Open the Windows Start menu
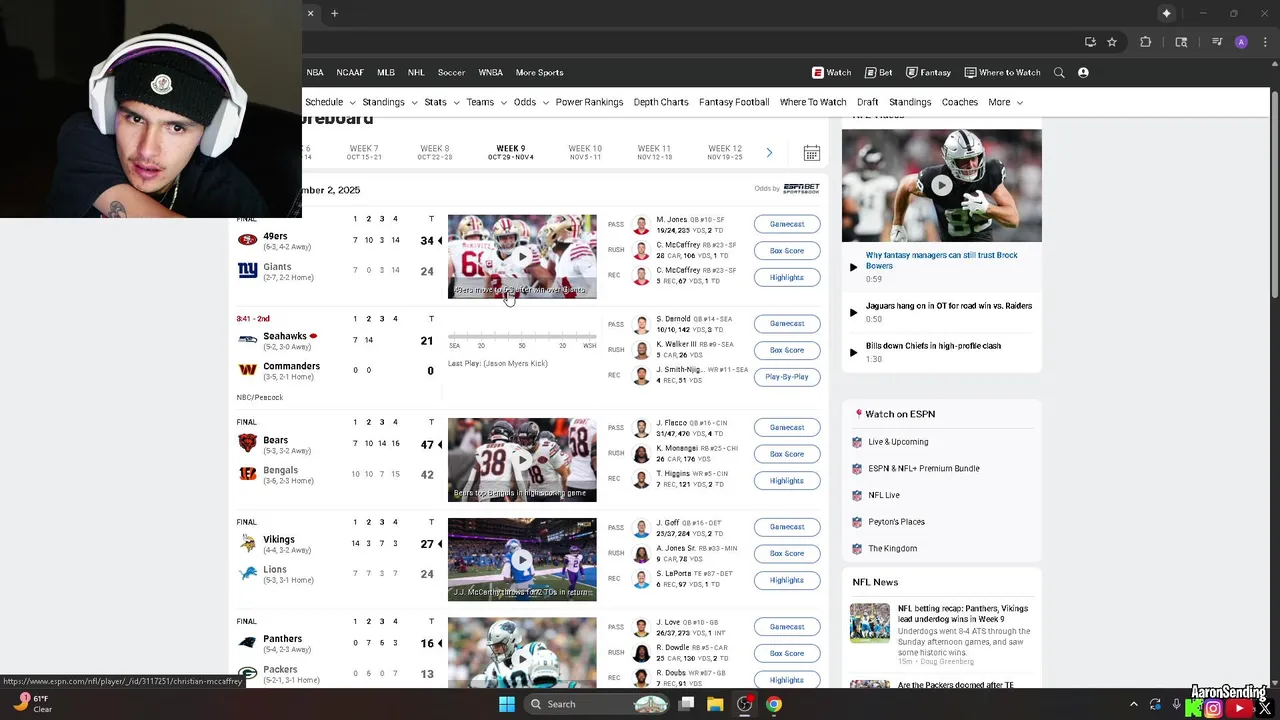 tap(507, 704)
